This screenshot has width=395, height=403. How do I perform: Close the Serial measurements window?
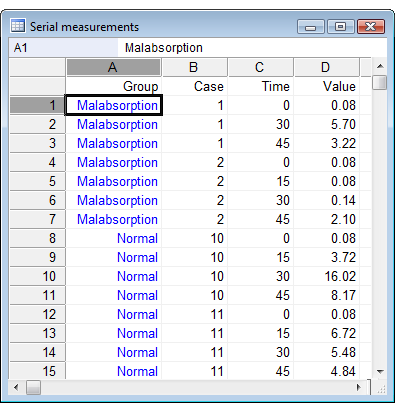tap(371, 27)
